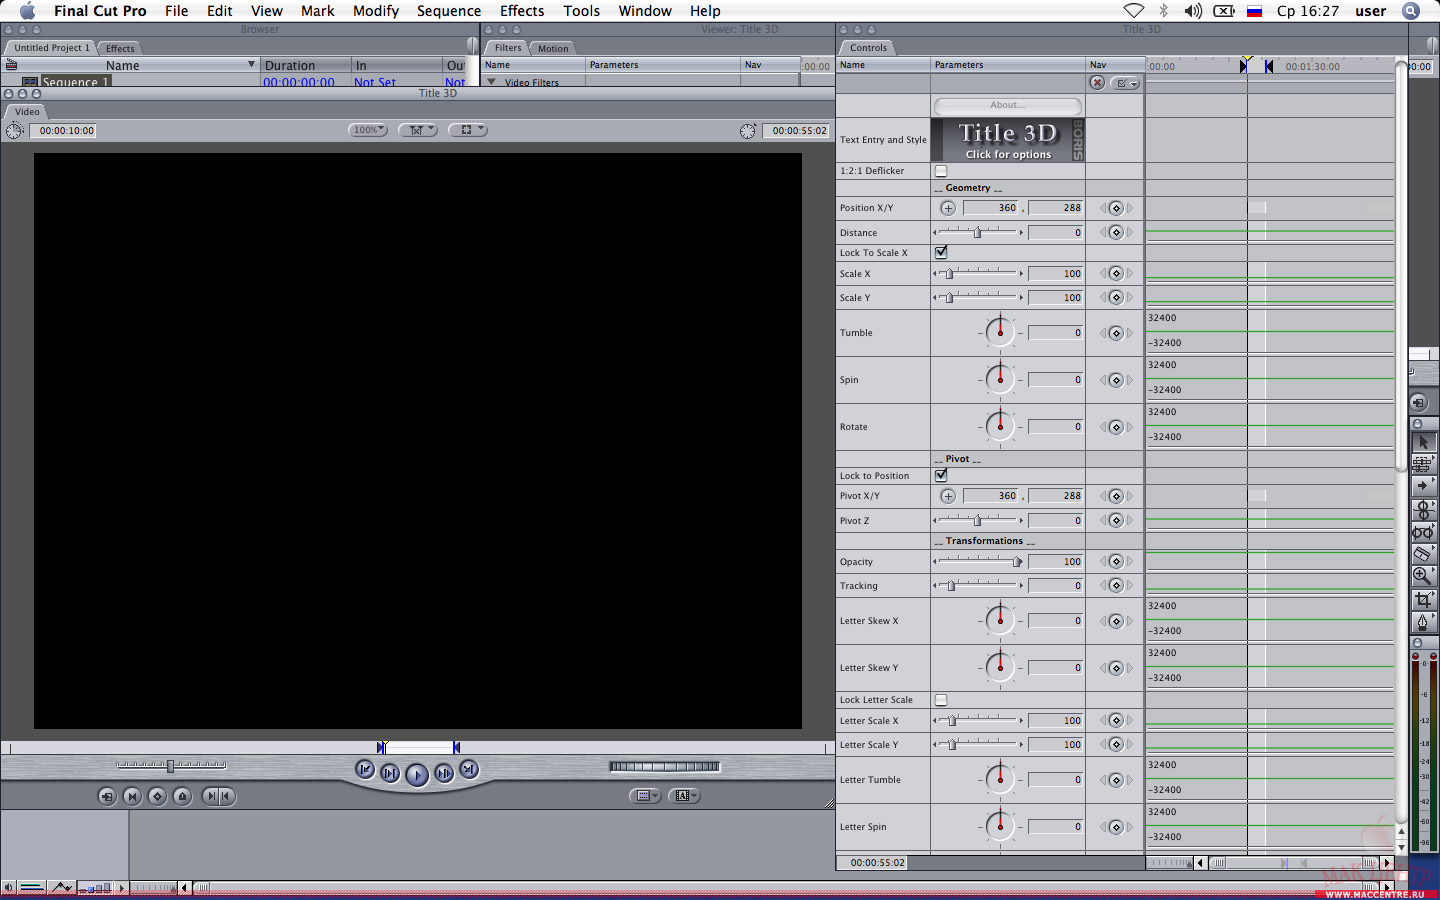Open the keyframe options popup beside reset
The height and width of the screenshot is (900, 1440).
pos(1127,83)
